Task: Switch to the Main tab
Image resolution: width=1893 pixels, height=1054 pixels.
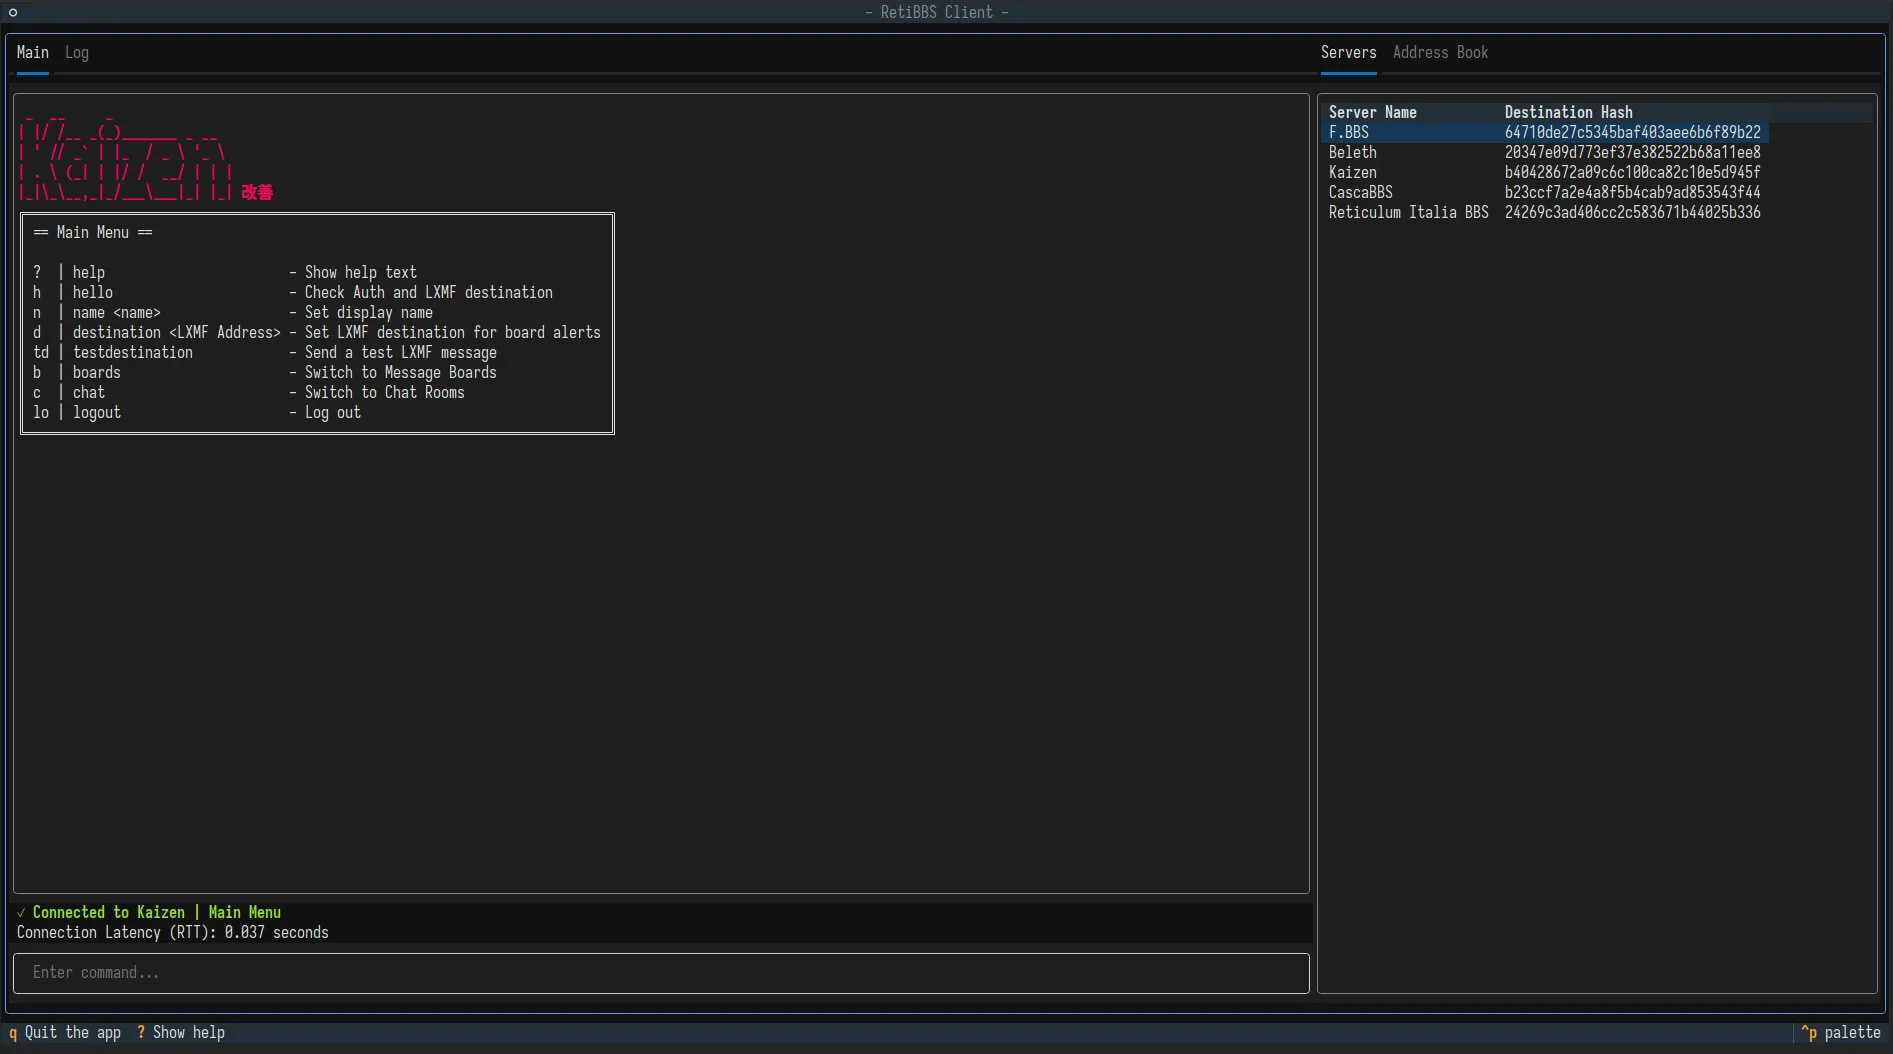Action: tap(33, 52)
